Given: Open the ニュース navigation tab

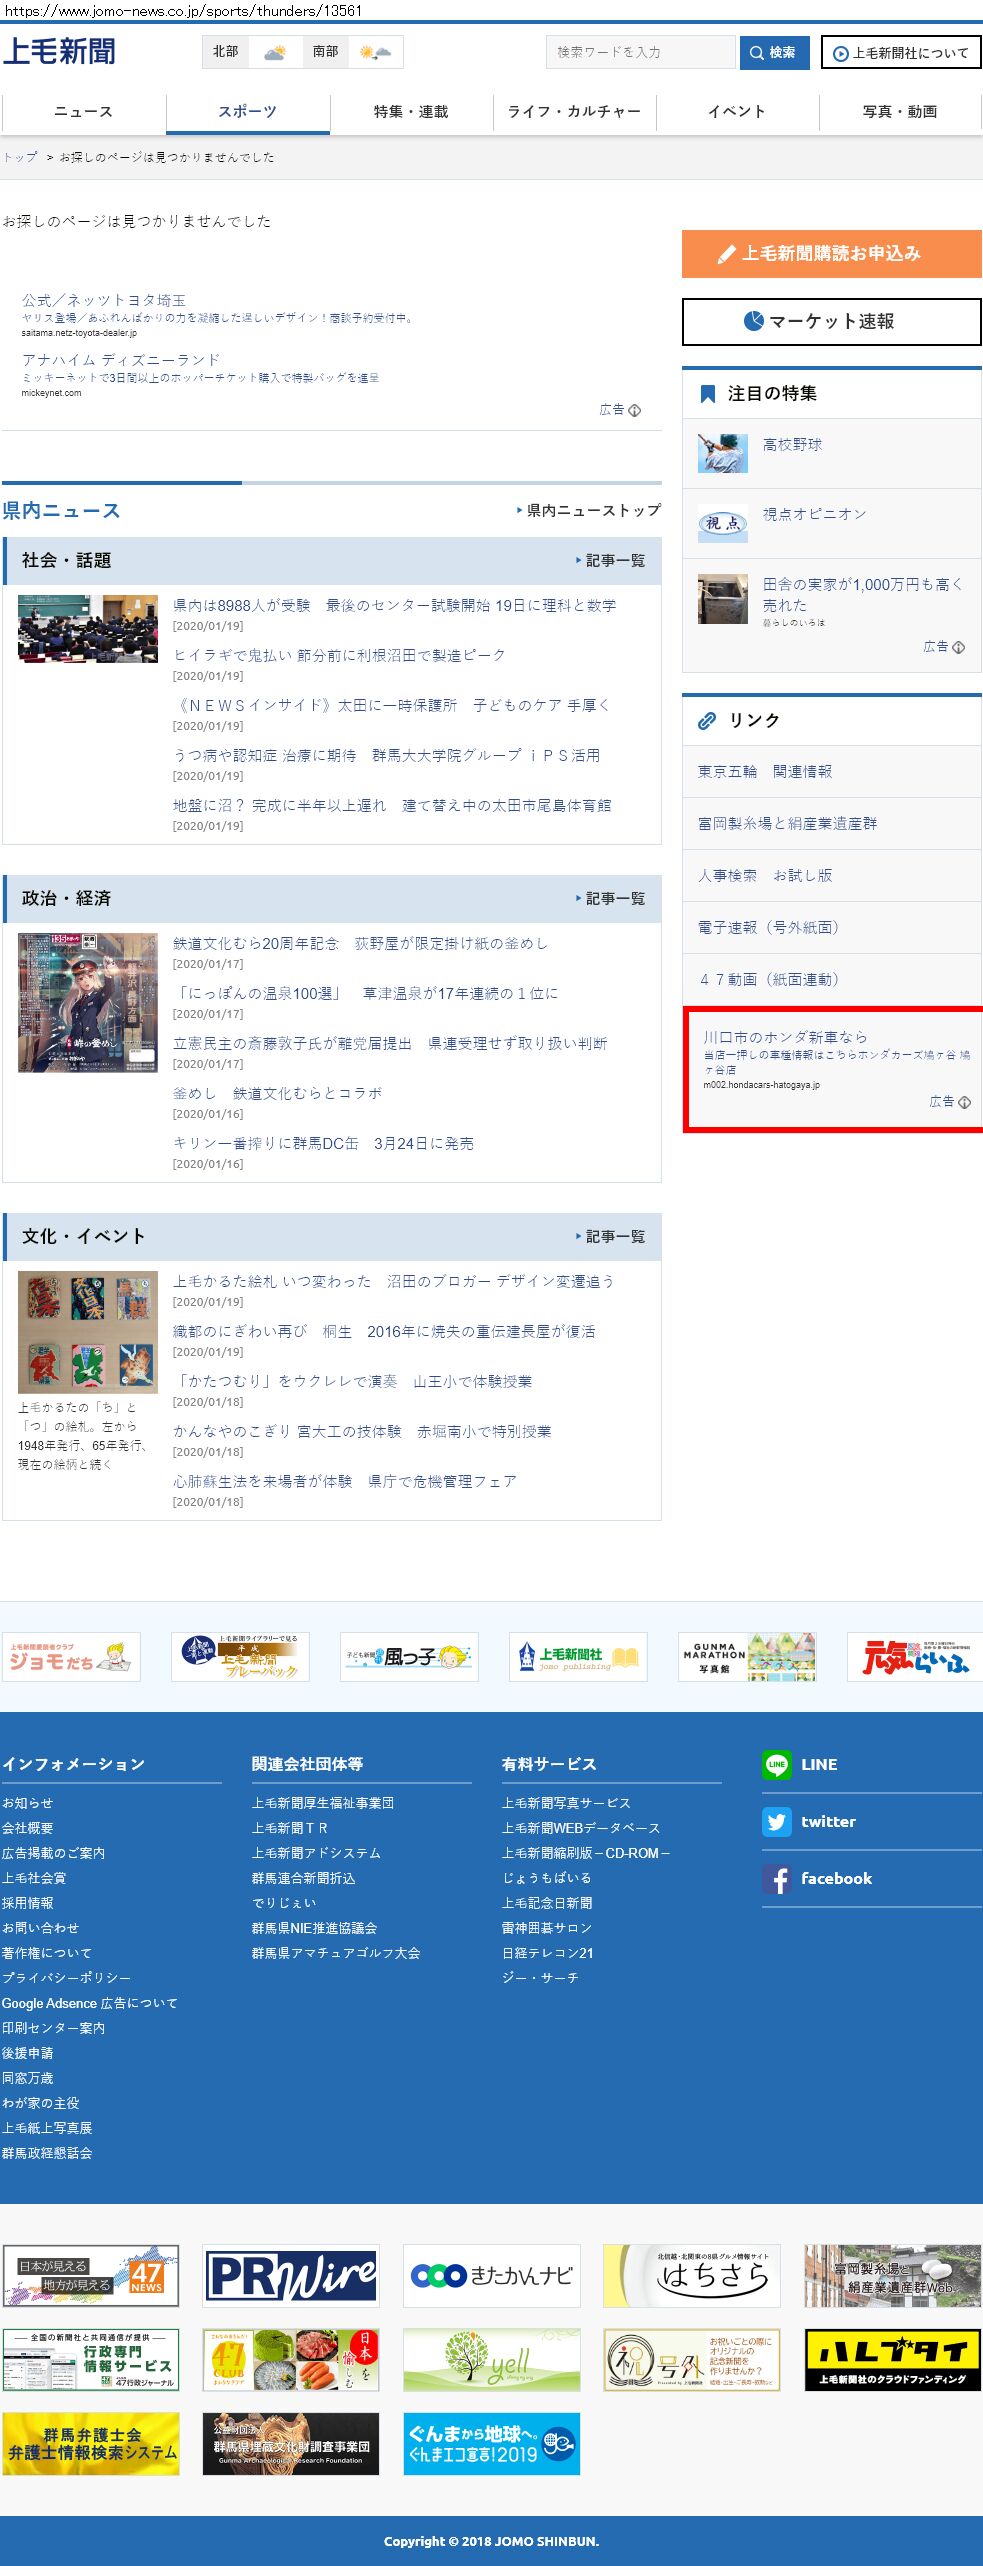Looking at the screenshot, I should (83, 112).
